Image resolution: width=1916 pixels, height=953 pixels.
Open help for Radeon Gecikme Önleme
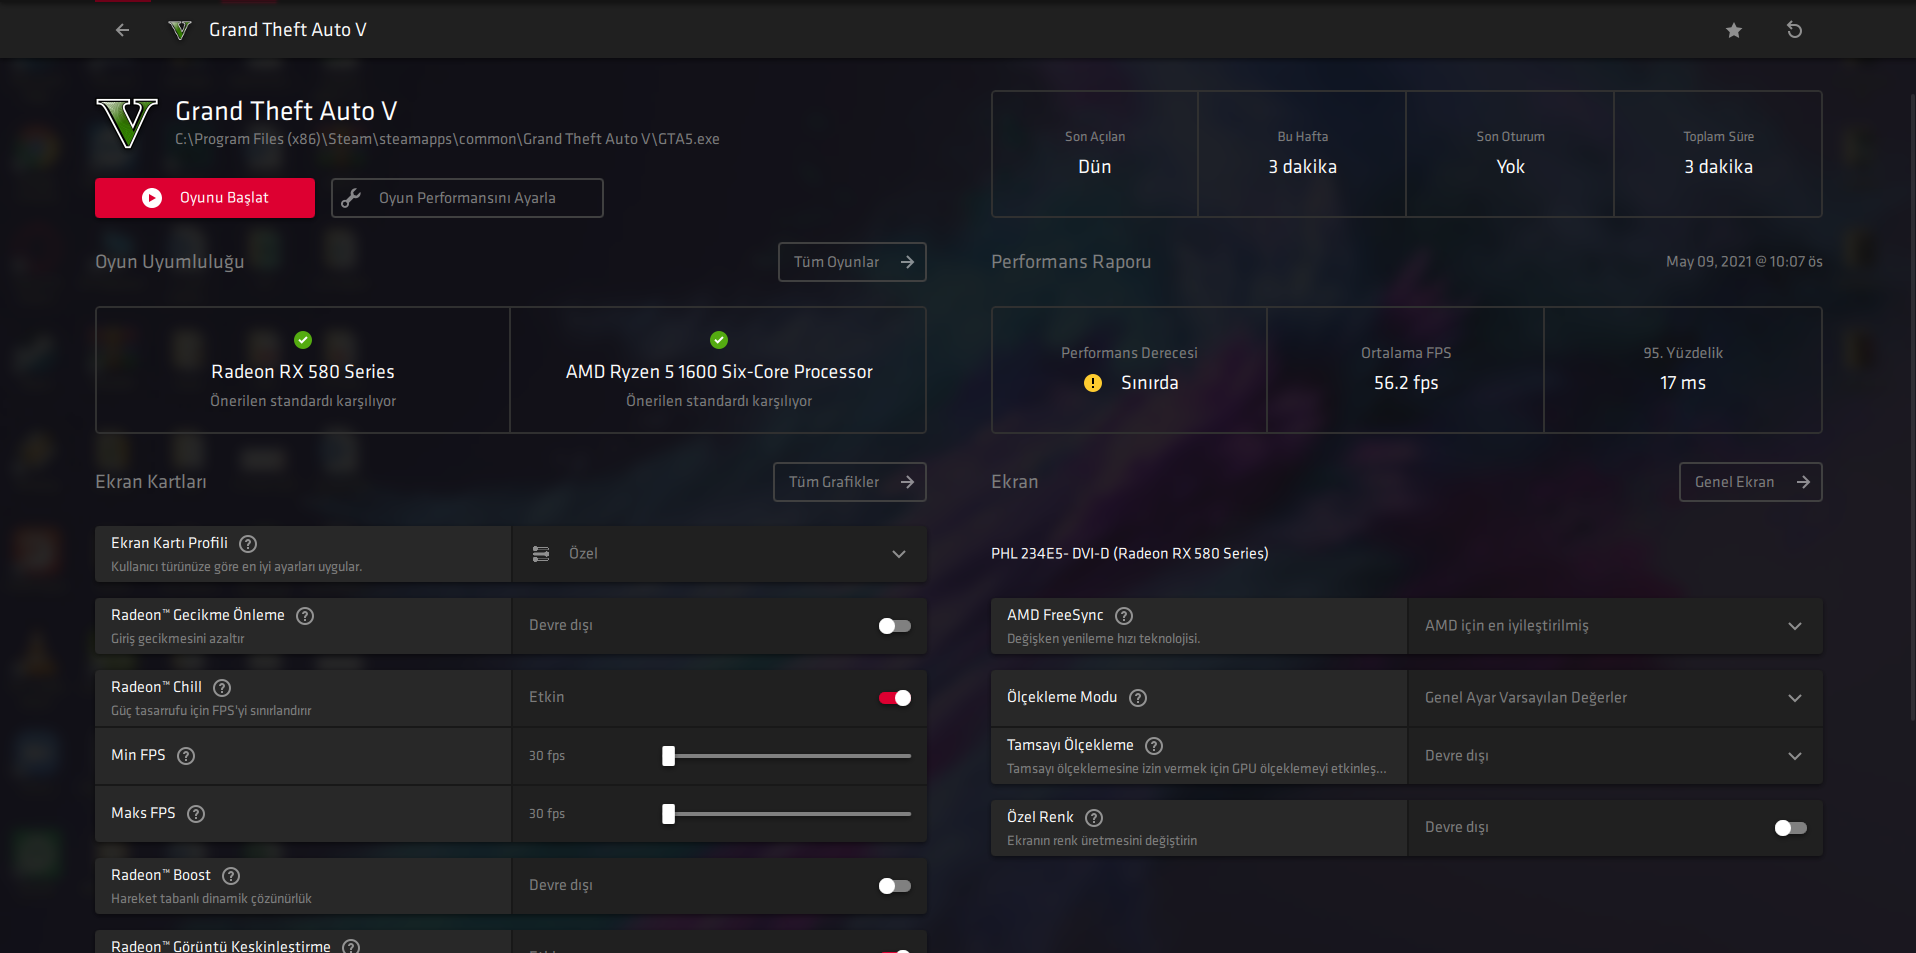point(305,615)
